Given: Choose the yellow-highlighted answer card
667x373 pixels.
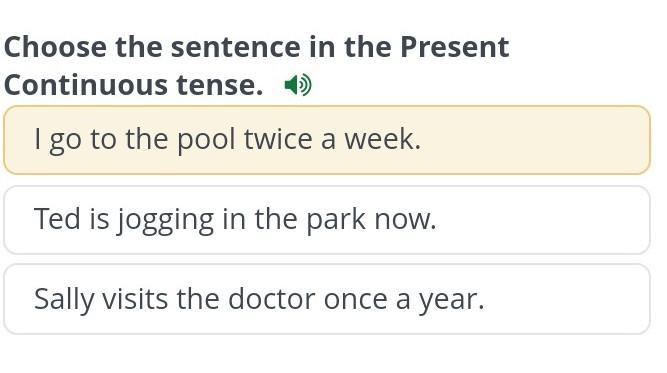Looking at the screenshot, I should point(327,140).
